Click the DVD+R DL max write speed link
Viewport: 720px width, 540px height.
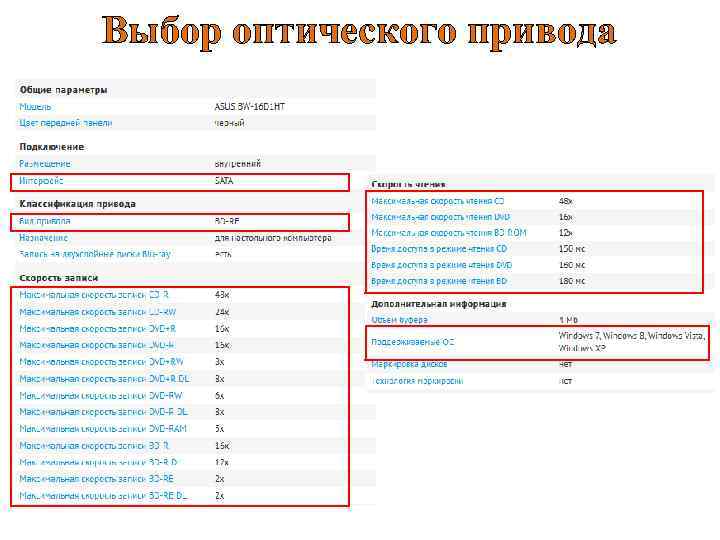pos(104,379)
